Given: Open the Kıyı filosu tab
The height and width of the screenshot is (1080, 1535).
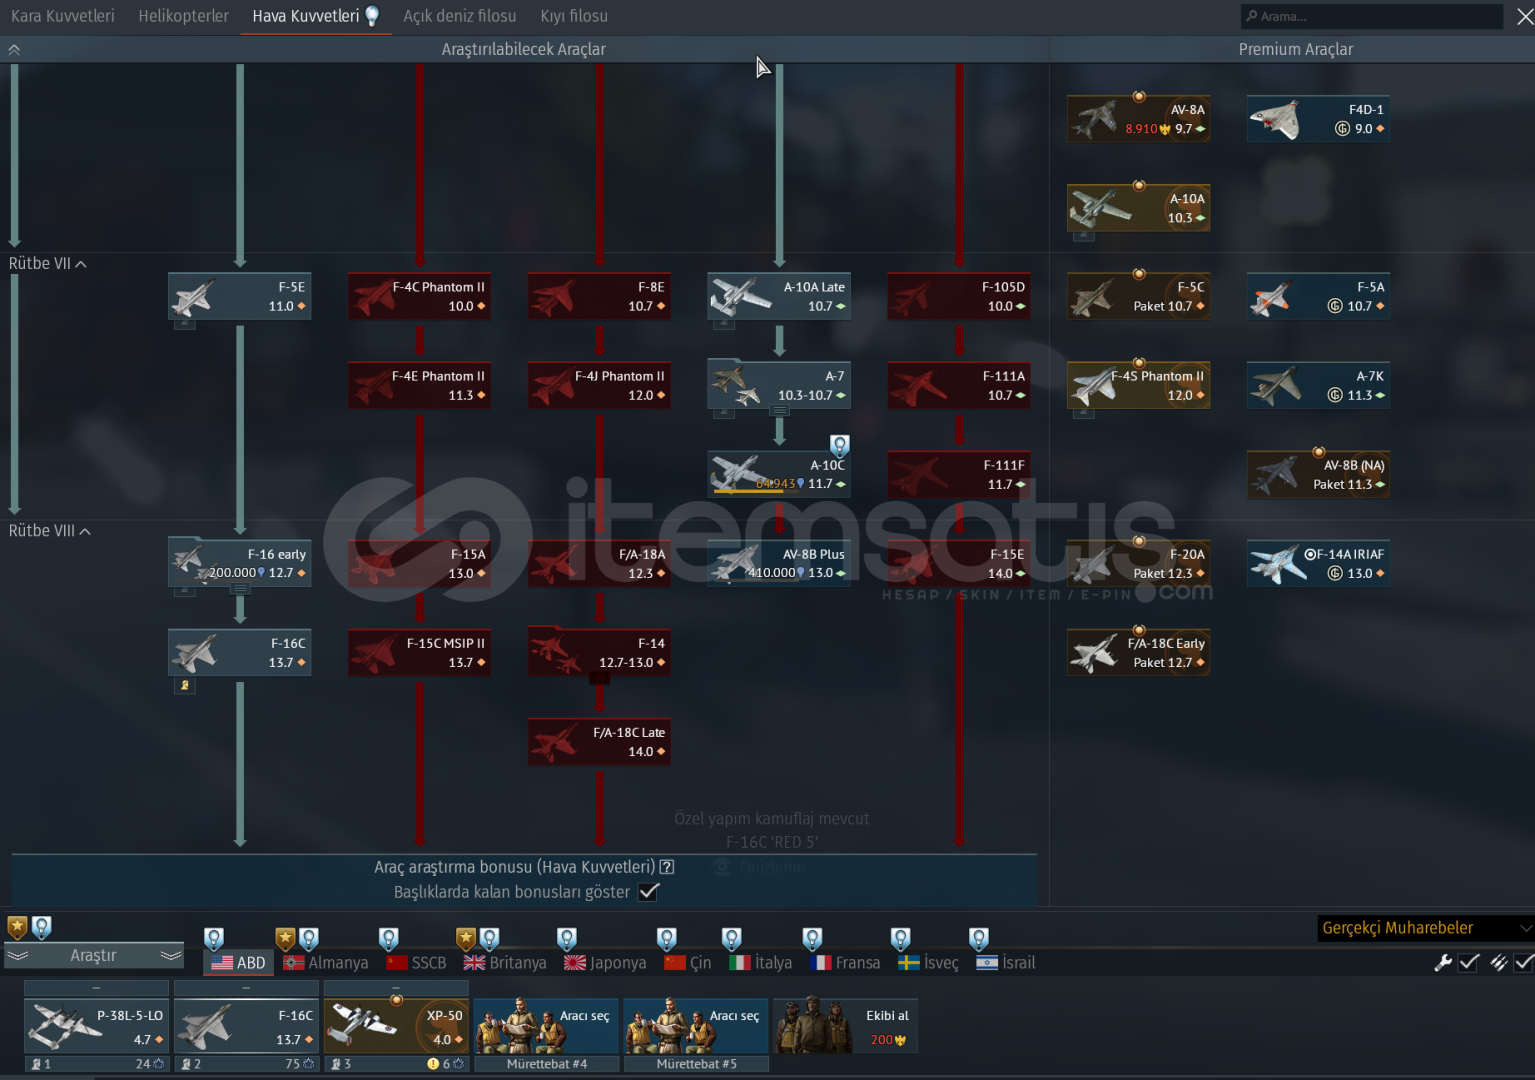Looking at the screenshot, I should point(574,16).
